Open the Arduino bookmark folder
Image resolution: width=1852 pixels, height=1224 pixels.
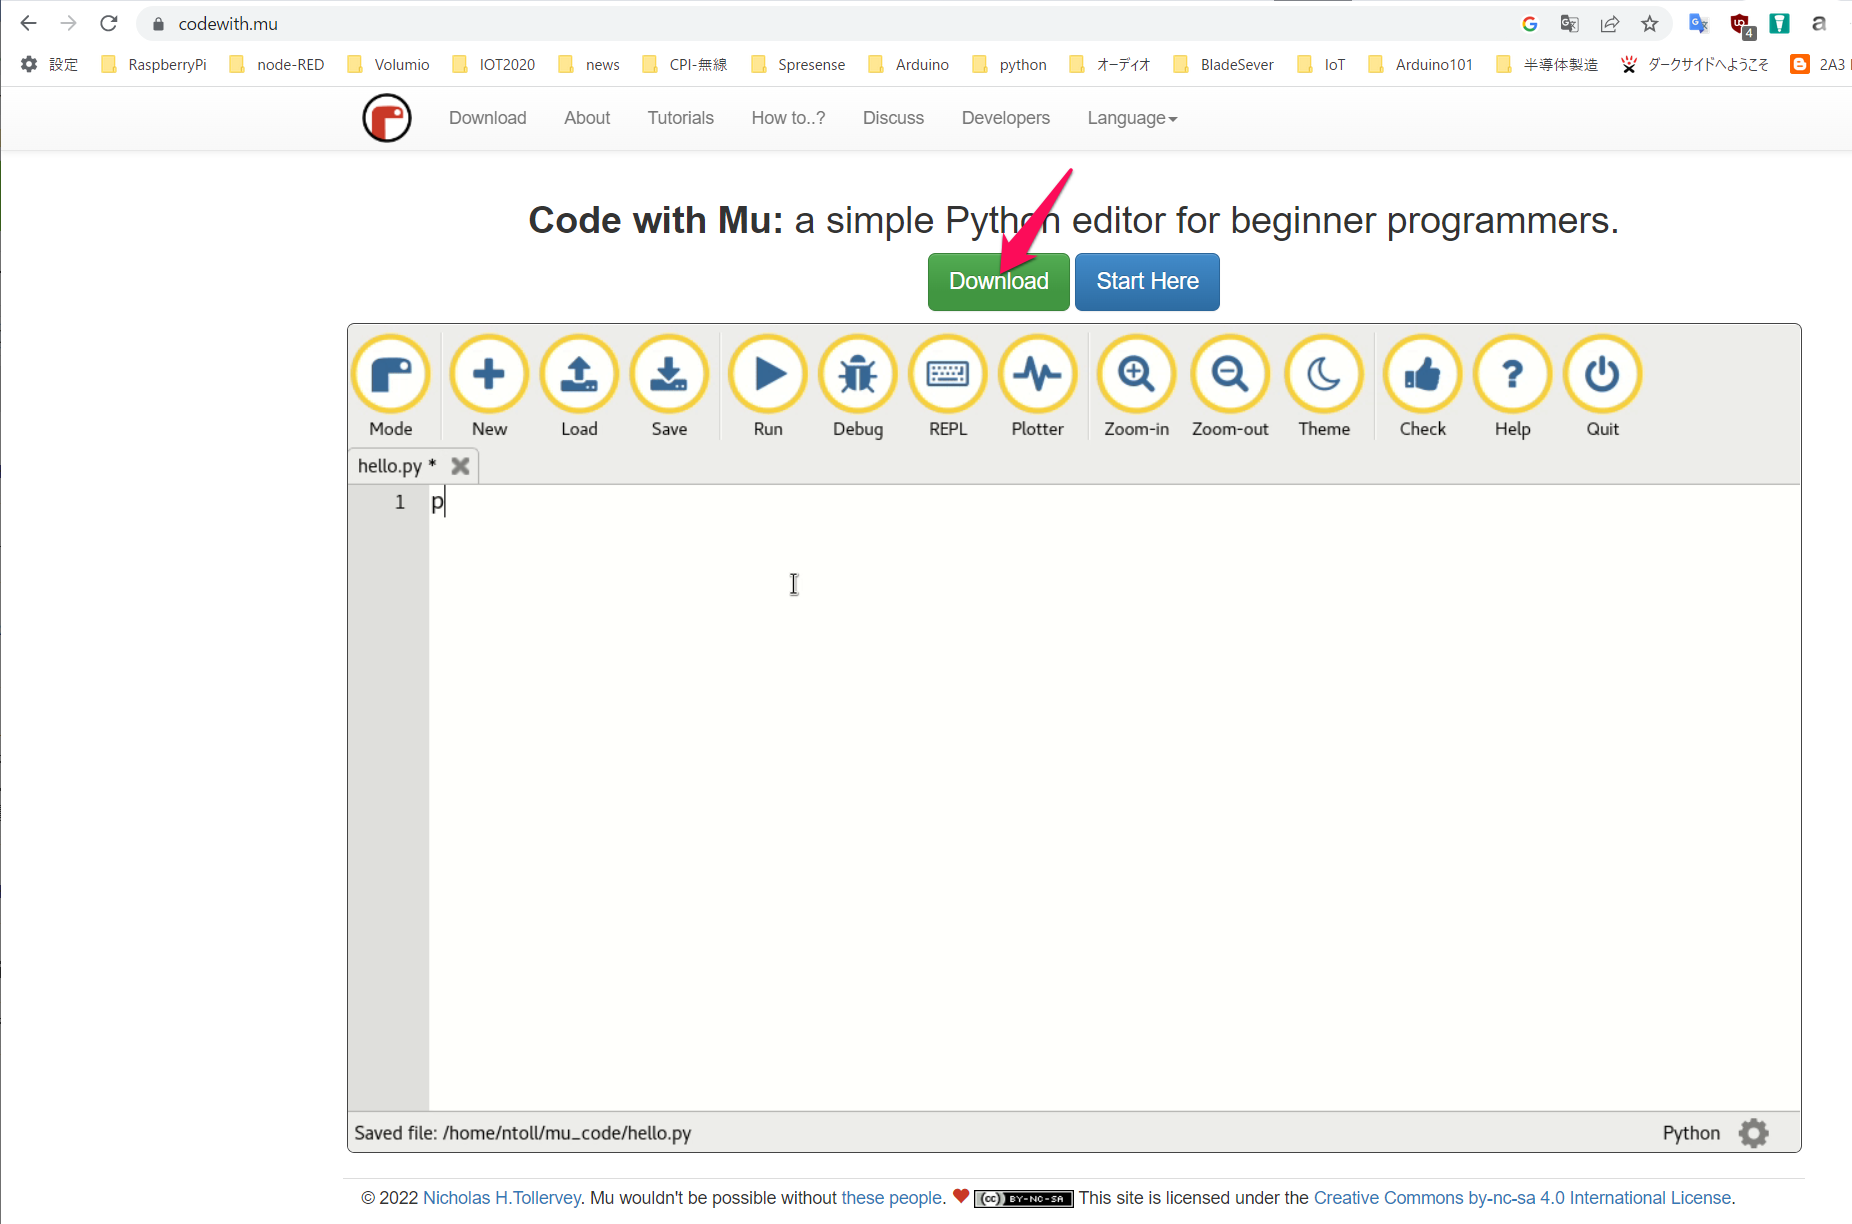point(909,65)
